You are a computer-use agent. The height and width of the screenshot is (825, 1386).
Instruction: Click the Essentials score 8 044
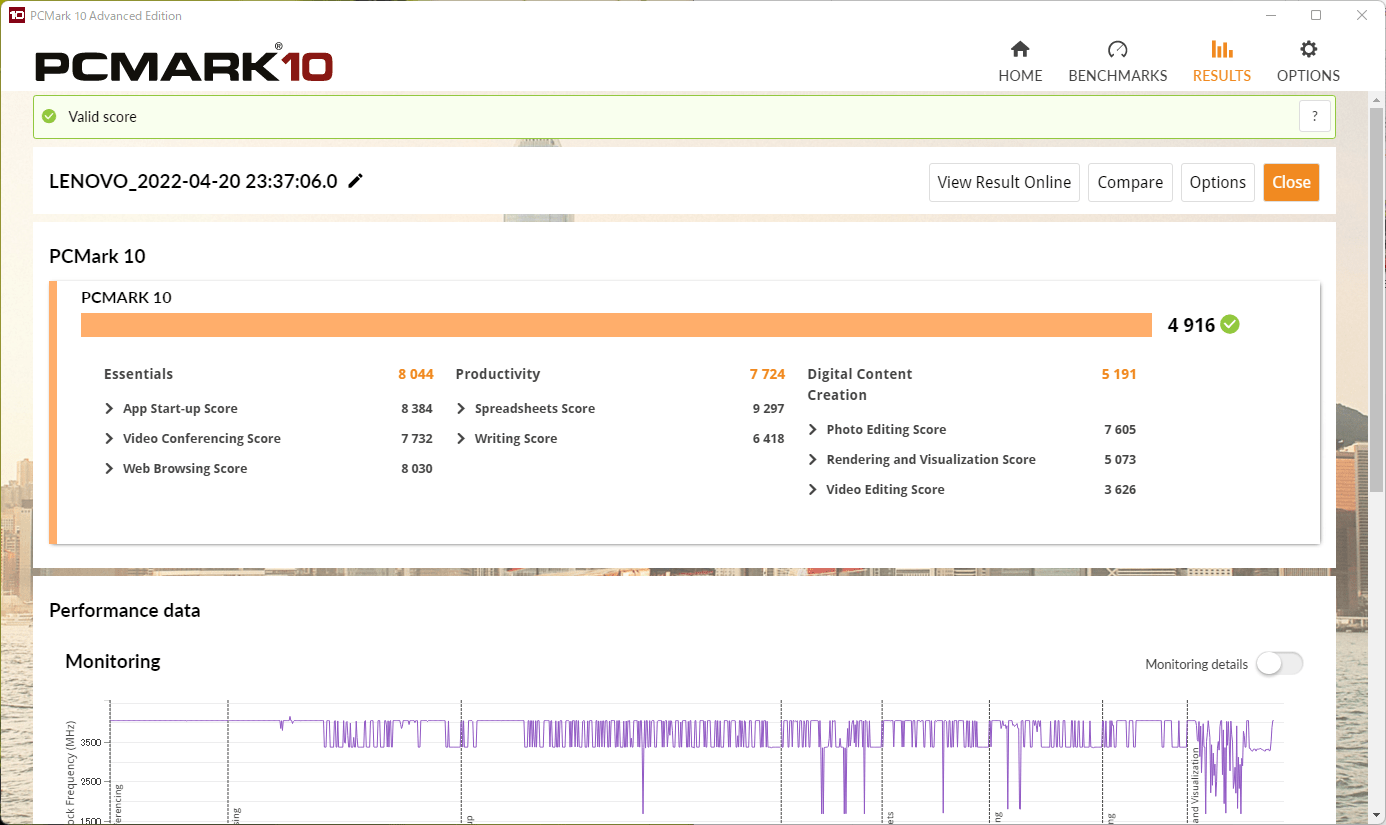[x=416, y=374]
